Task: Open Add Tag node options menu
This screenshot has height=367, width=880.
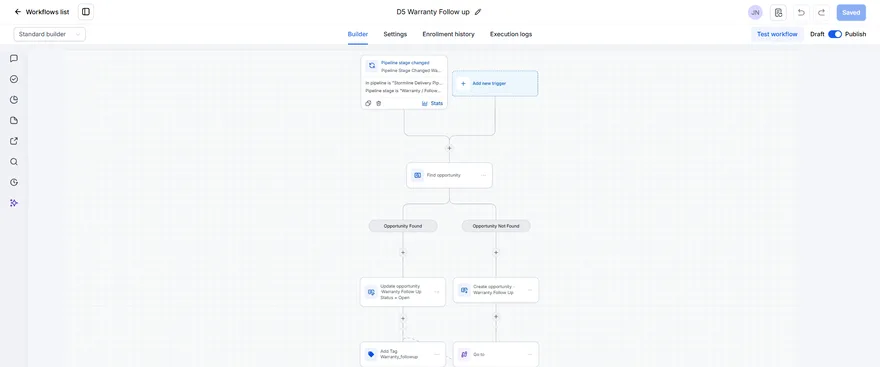Action: [437, 354]
